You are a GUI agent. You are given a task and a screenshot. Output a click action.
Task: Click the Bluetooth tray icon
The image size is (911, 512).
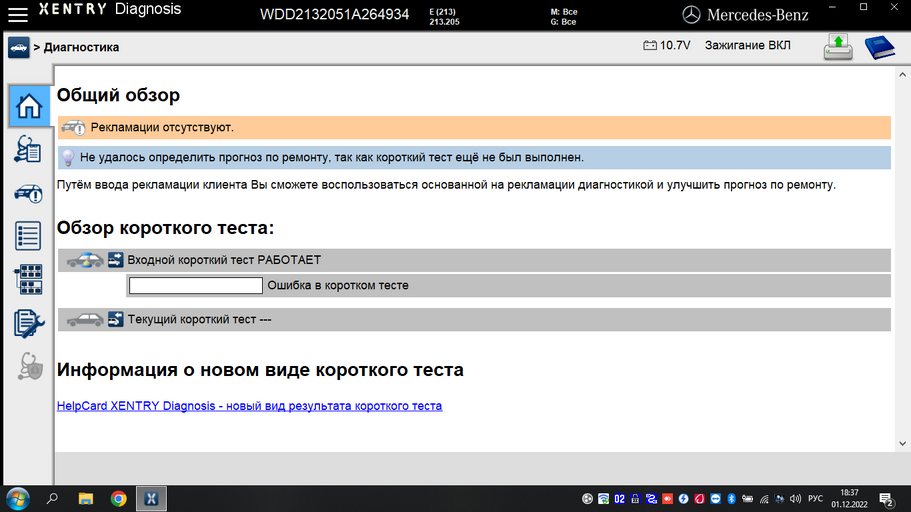coord(731,499)
